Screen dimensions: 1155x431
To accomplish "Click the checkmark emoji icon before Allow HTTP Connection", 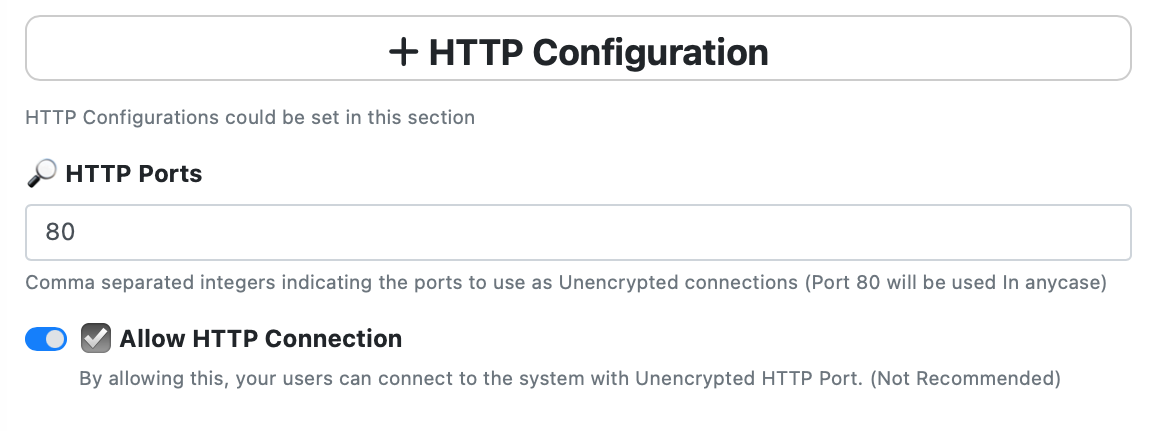I will [x=96, y=338].
